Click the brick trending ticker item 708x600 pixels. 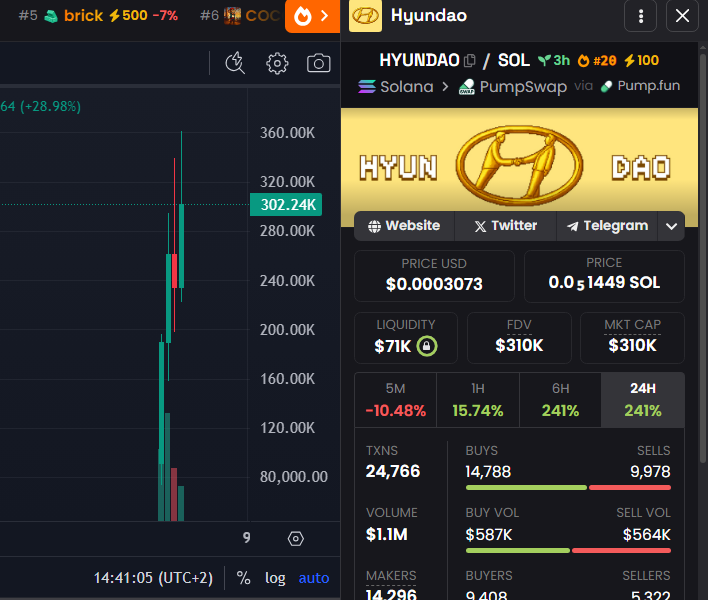pos(98,16)
